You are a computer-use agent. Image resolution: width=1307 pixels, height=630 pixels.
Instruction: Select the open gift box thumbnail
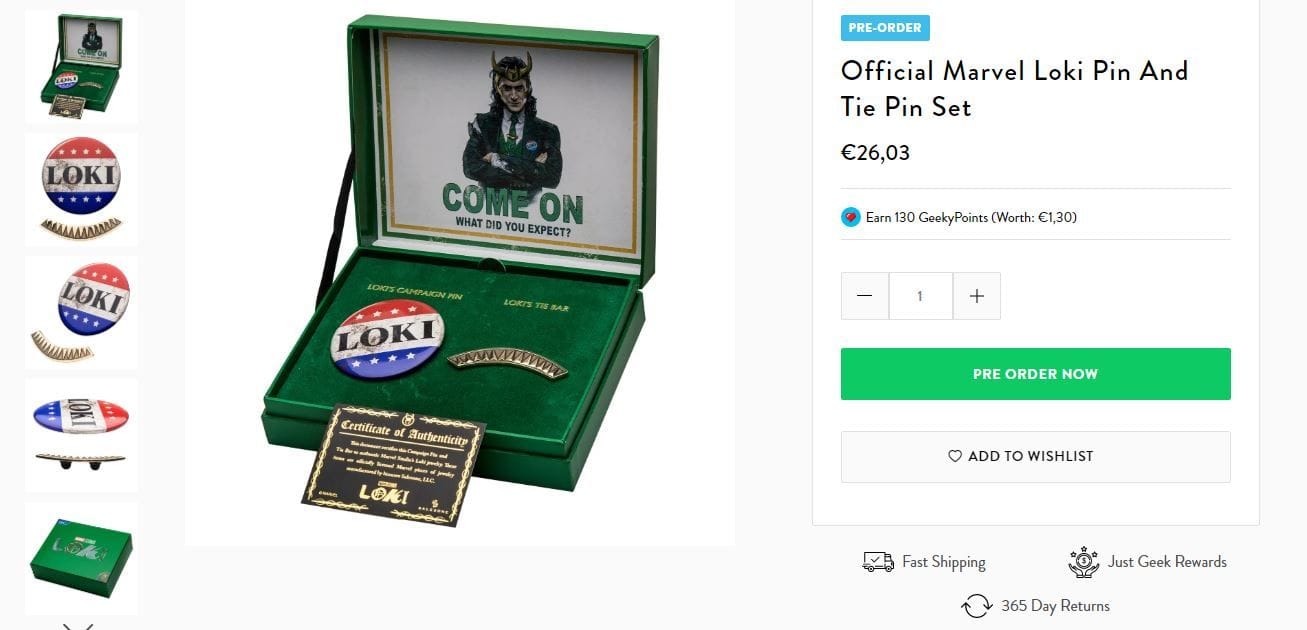click(81, 66)
